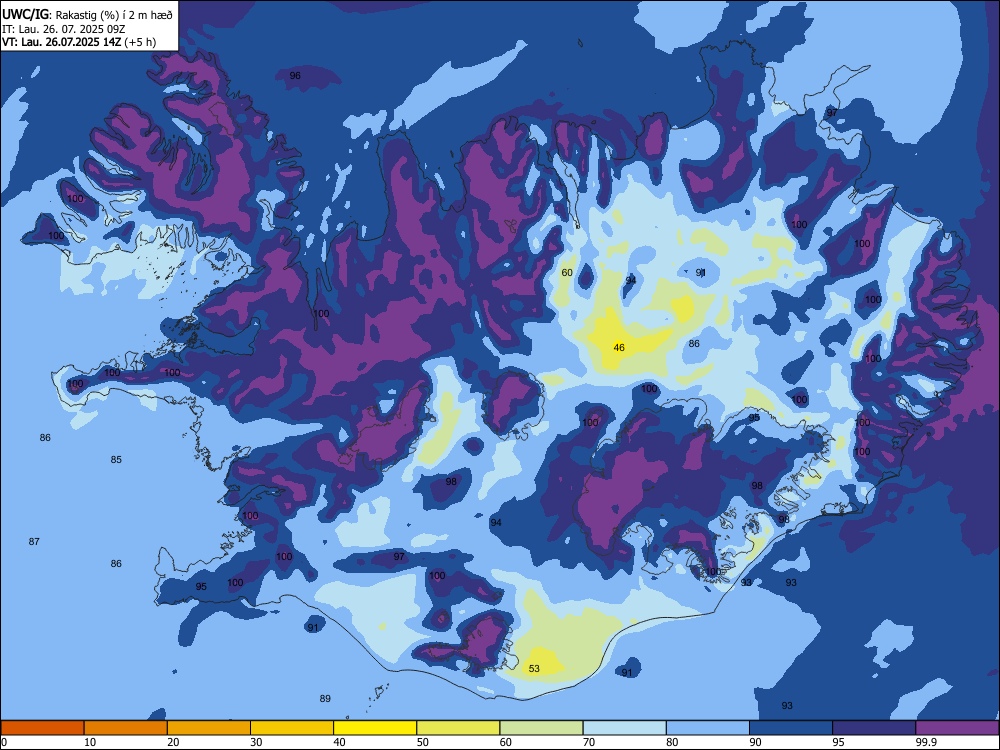
Task: Click the legend scale label "70"
Action: click(589, 742)
